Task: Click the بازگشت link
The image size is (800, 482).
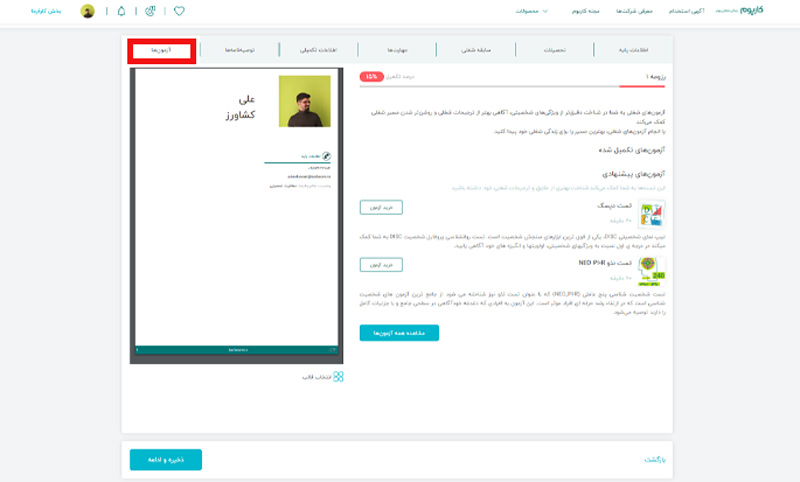Action: tap(655, 460)
